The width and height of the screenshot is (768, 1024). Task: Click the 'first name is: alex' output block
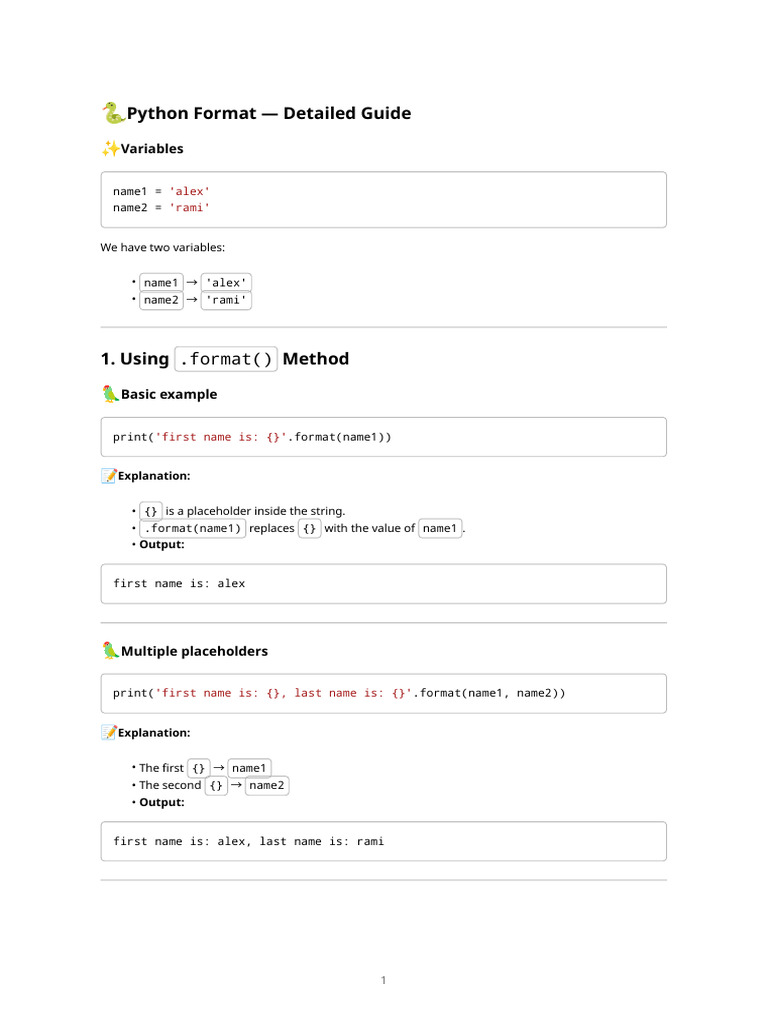pyautogui.click(x=383, y=584)
